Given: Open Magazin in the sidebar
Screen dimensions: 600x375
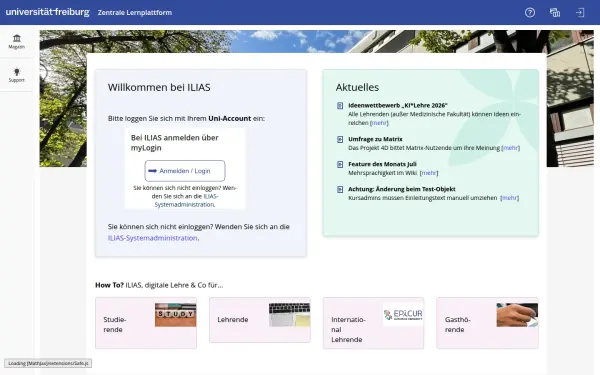Looking at the screenshot, I should (16, 42).
